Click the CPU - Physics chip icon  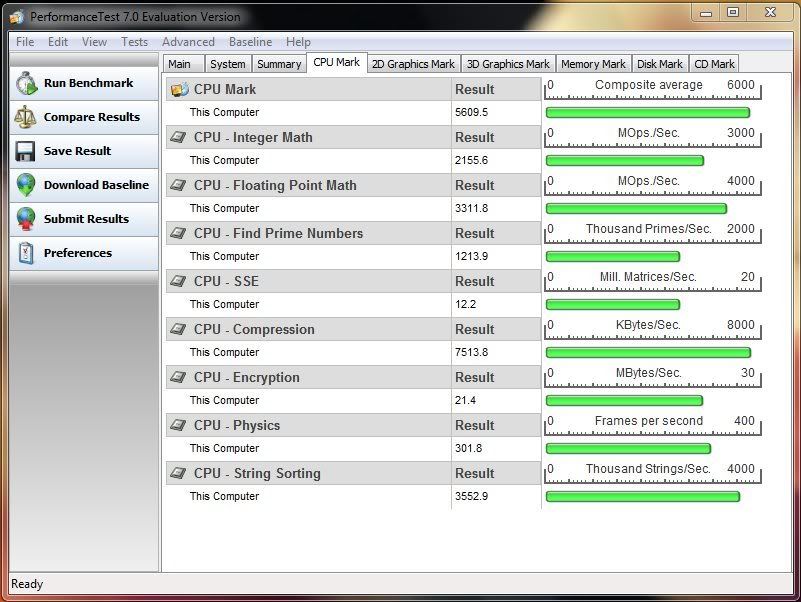coord(179,425)
